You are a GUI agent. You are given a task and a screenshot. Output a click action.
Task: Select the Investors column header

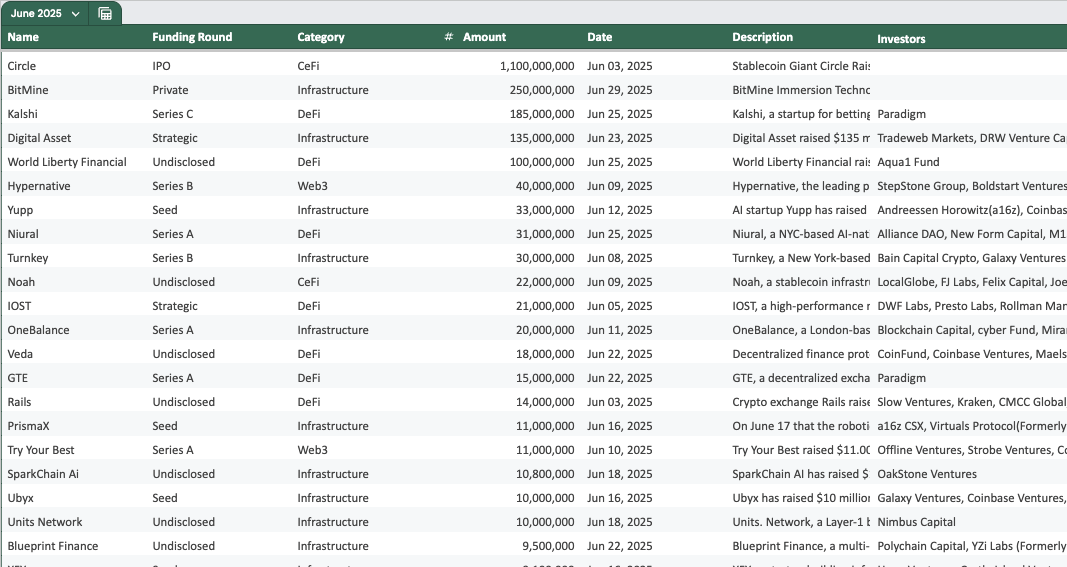[x=901, y=39]
